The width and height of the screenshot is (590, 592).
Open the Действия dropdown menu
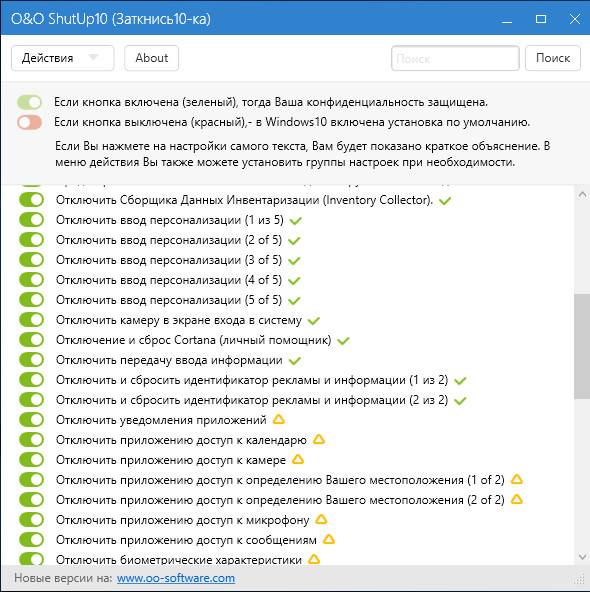[63, 58]
